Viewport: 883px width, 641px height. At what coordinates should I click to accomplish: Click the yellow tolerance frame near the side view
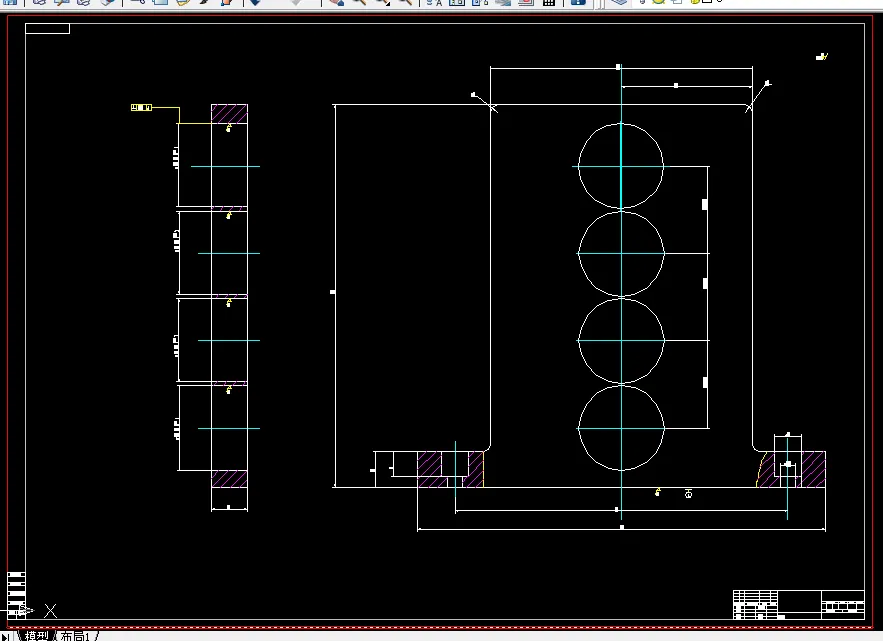(141, 107)
